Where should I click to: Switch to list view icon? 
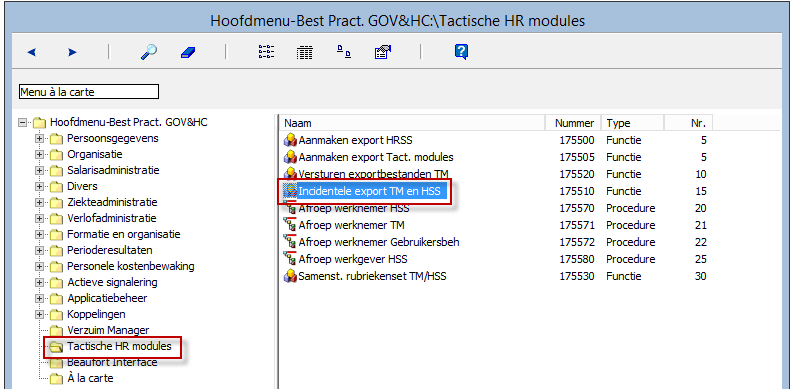click(266, 52)
